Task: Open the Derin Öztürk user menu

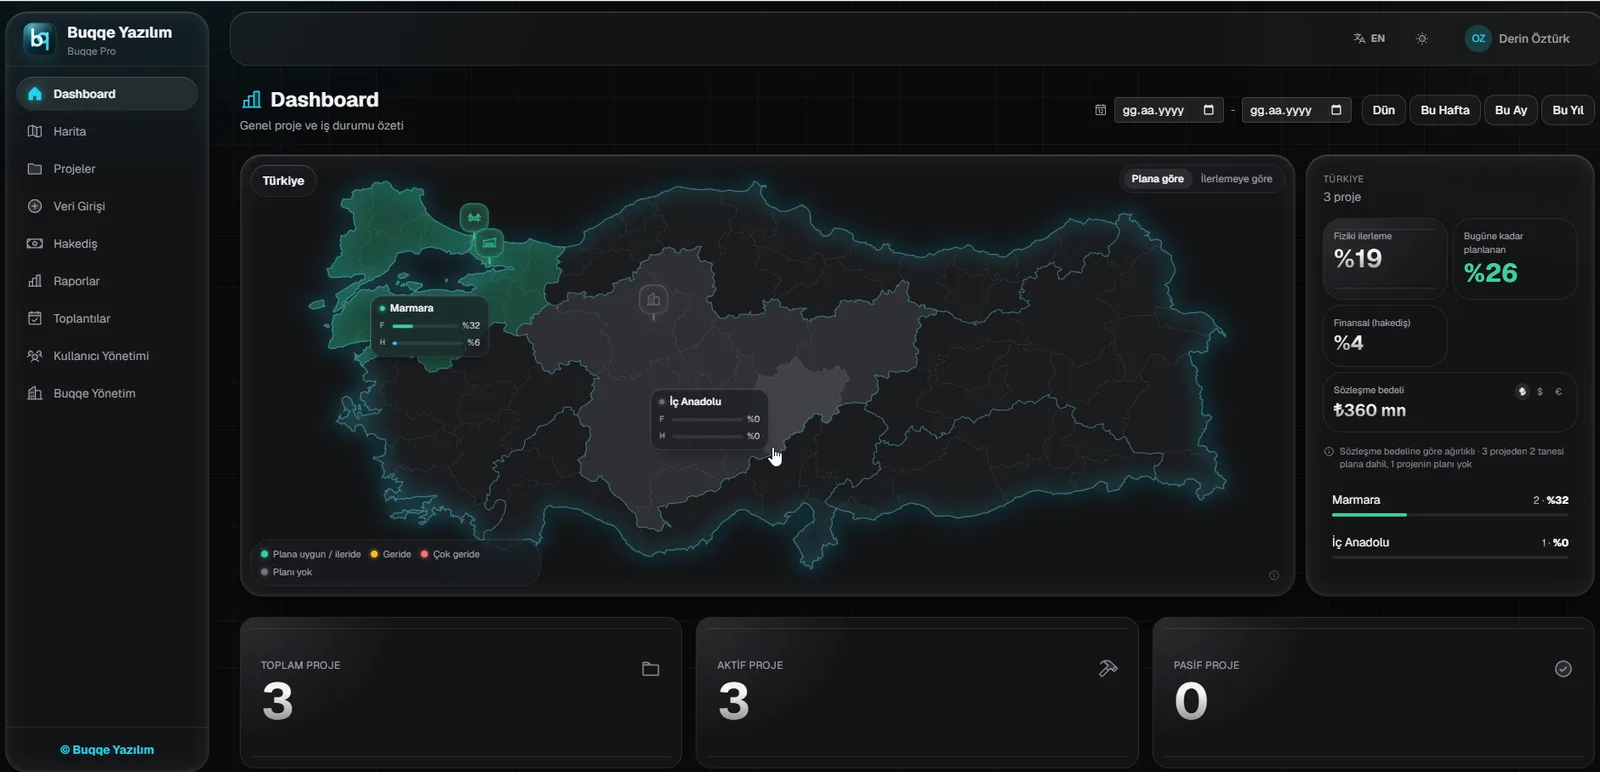Action: click(1517, 38)
